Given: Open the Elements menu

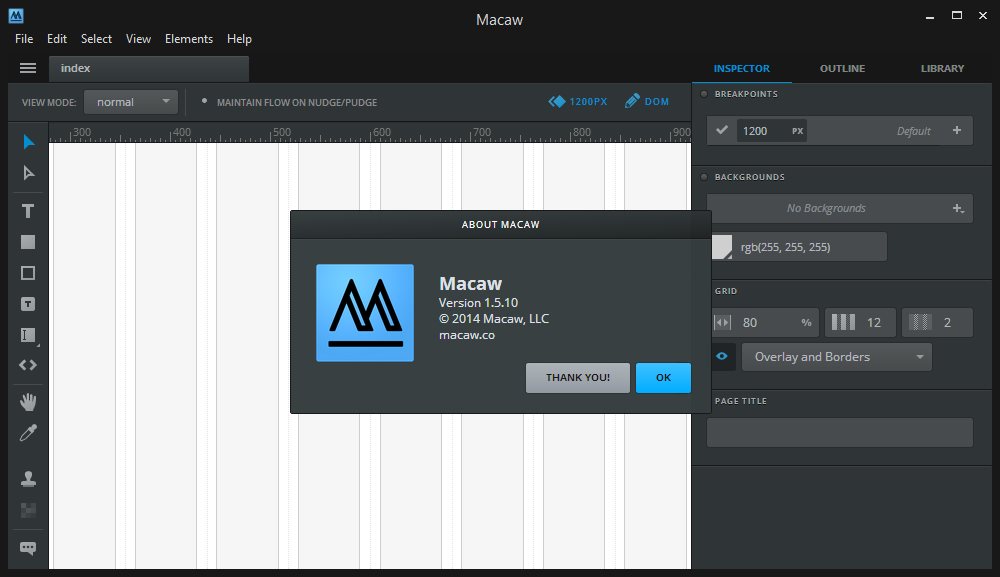Looking at the screenshot, I should (189, 39).
